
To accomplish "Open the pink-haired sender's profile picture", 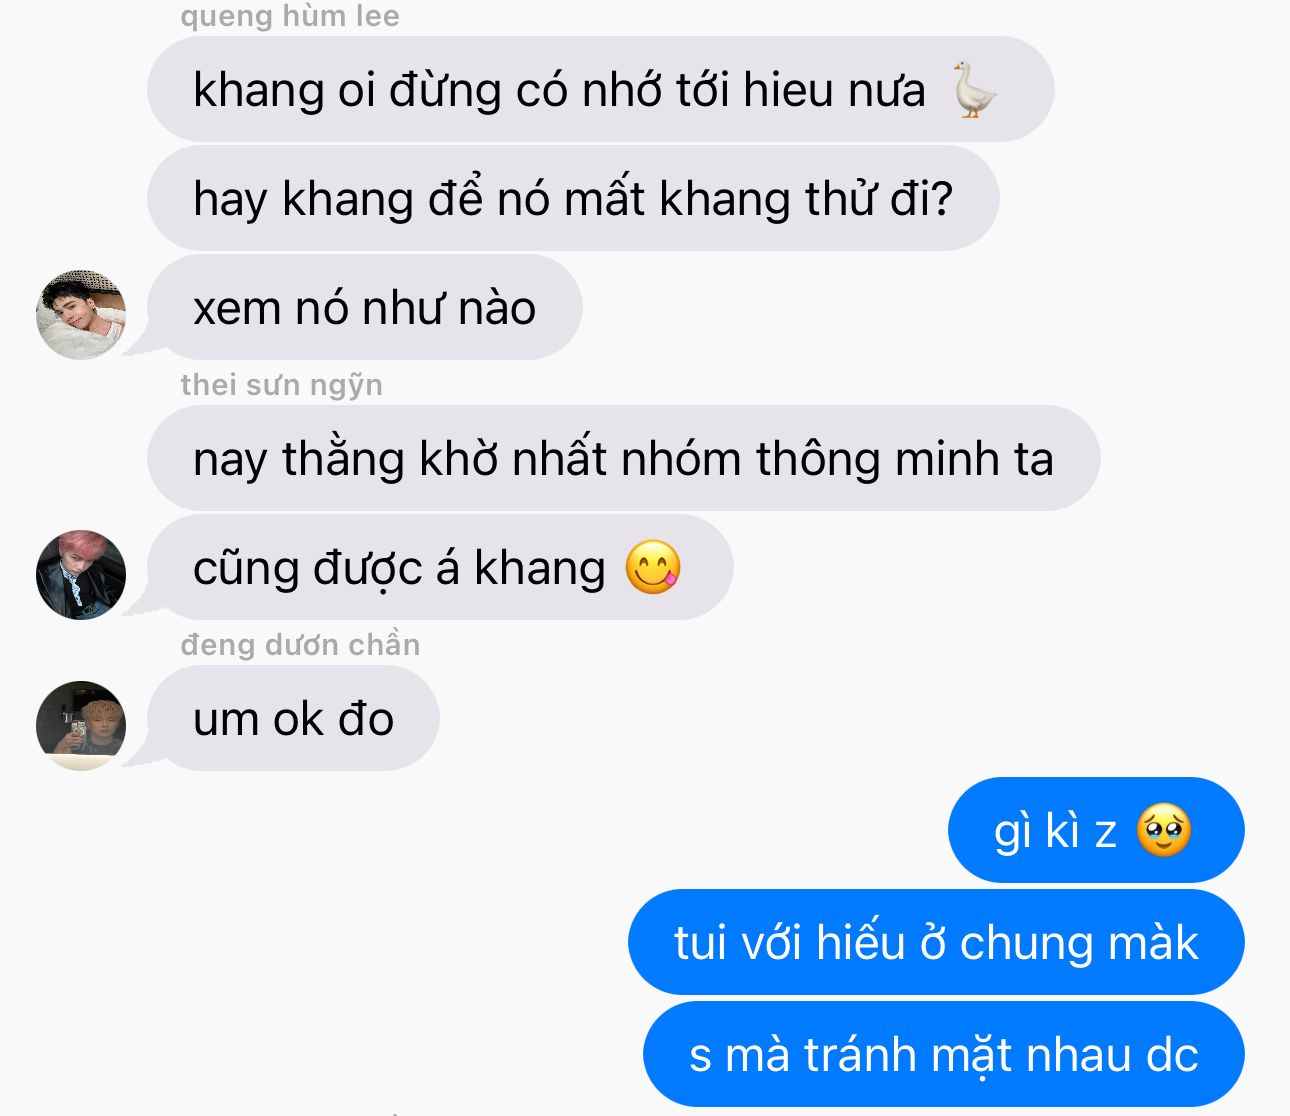I will point(81,575).
